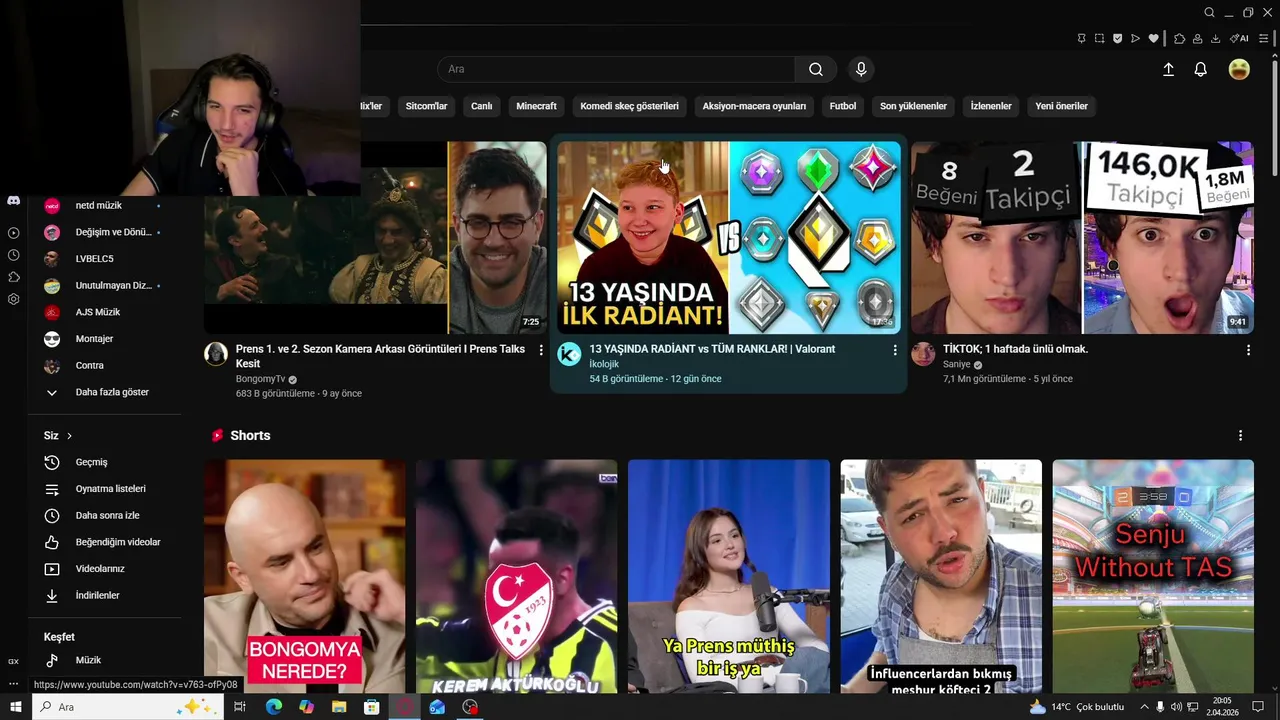The height and width of the screenshot is (720, 1280).
Task: Open sidebar three-dots more menu
Action: coord(14,684)
